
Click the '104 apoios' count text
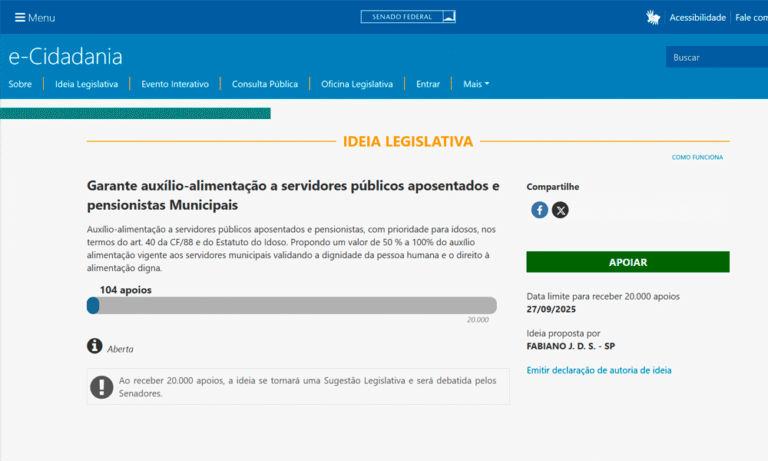click(126, 290)
